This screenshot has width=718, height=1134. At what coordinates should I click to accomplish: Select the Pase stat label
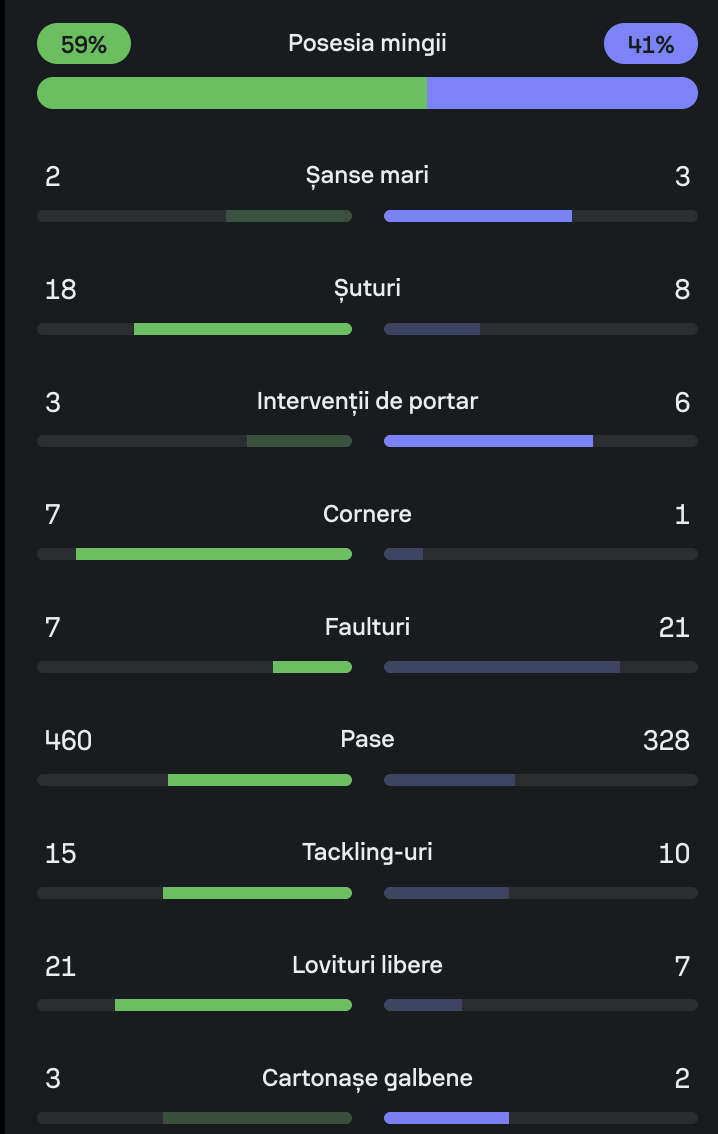(x=367, y=740)
